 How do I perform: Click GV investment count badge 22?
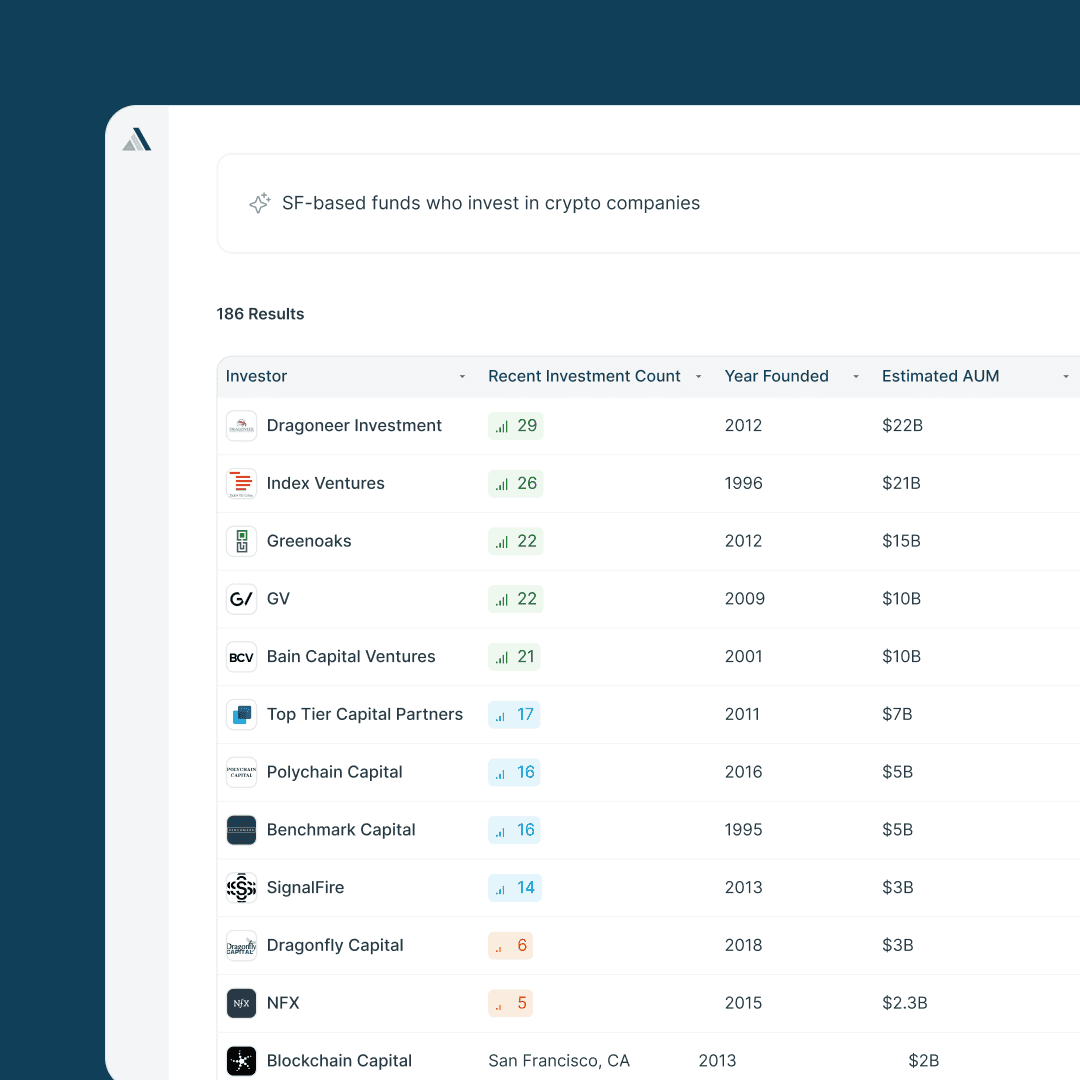(516, 599)
